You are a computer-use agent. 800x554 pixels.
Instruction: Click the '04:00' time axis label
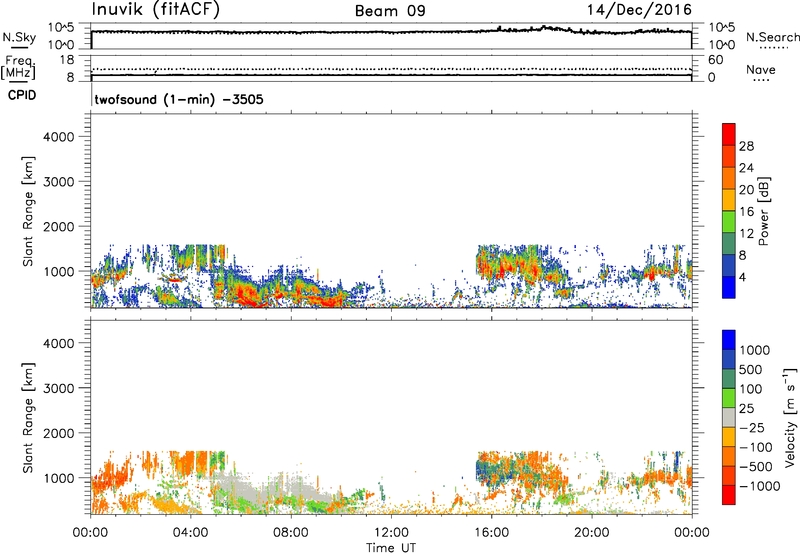pyautogui.click(x=190, y=533)
